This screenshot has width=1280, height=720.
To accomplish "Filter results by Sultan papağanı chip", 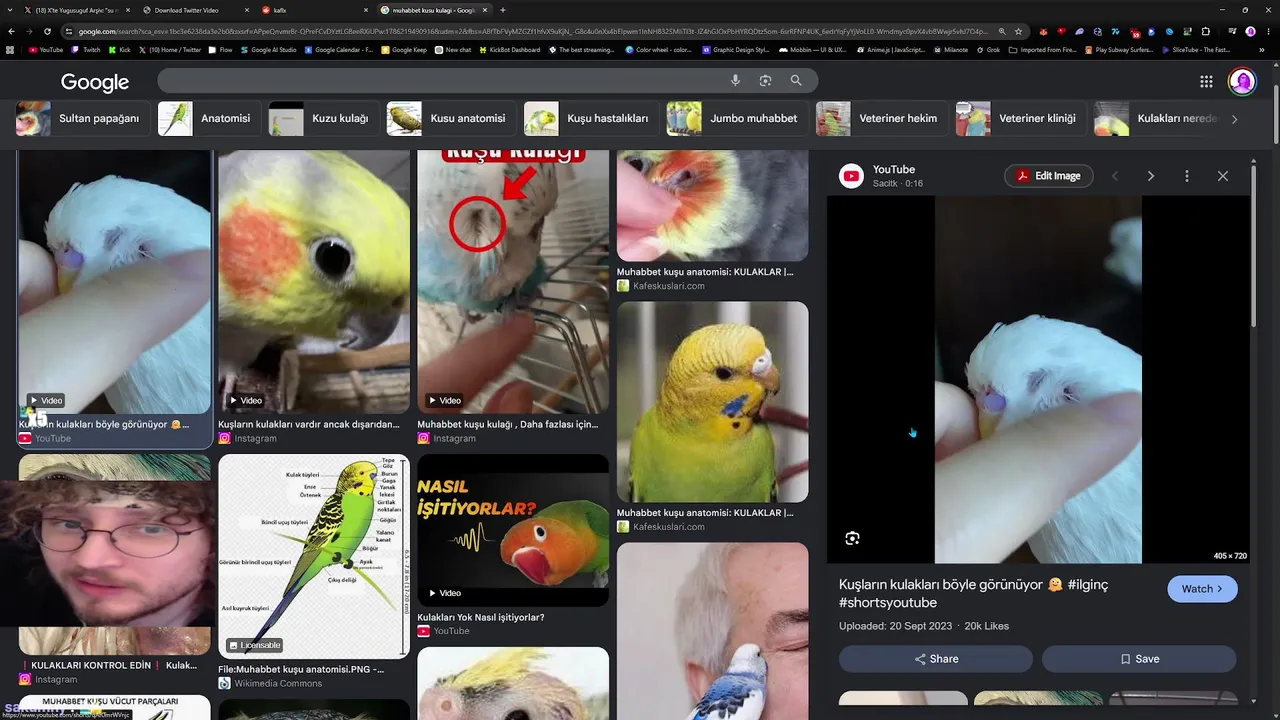I will click(83, 118).
